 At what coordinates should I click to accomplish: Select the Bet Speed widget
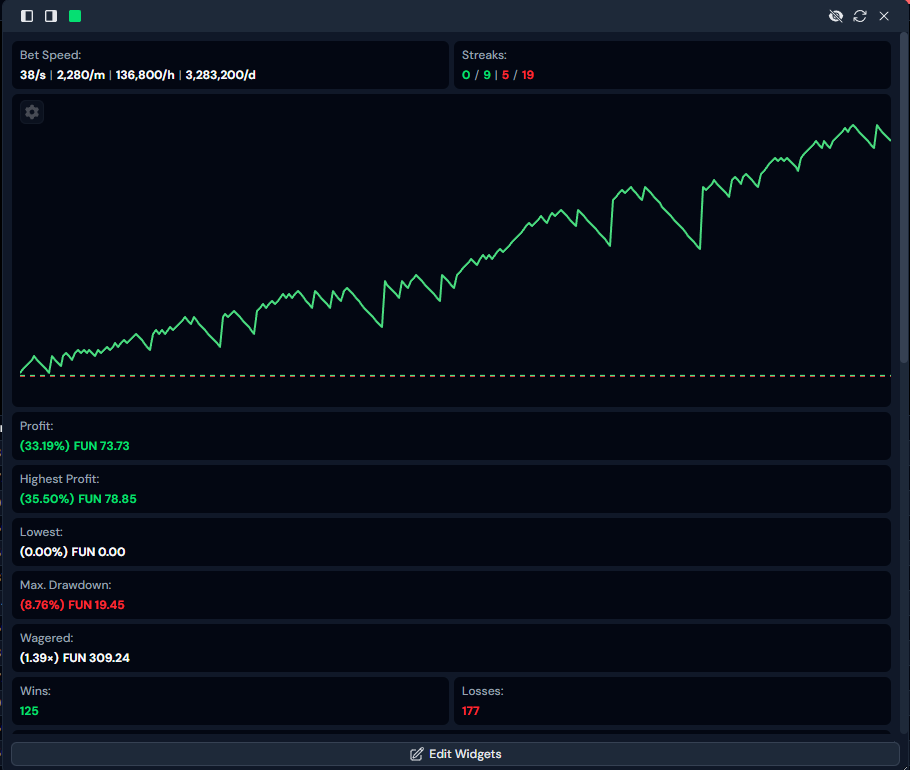[229, 65]
